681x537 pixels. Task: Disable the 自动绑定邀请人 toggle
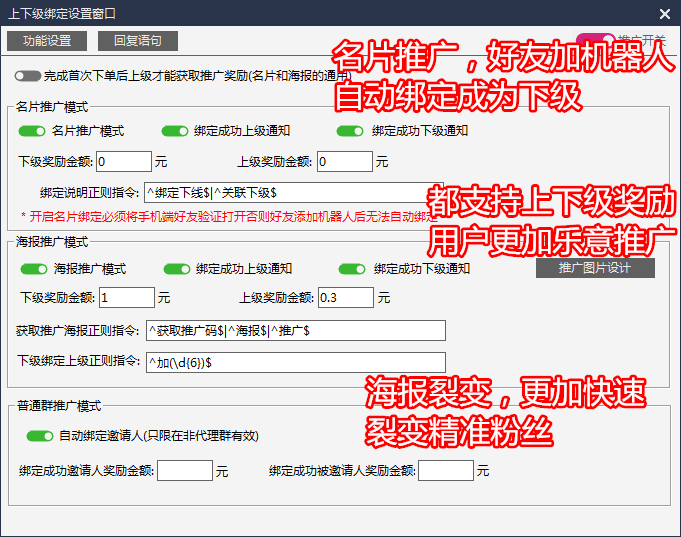point(40,436)
